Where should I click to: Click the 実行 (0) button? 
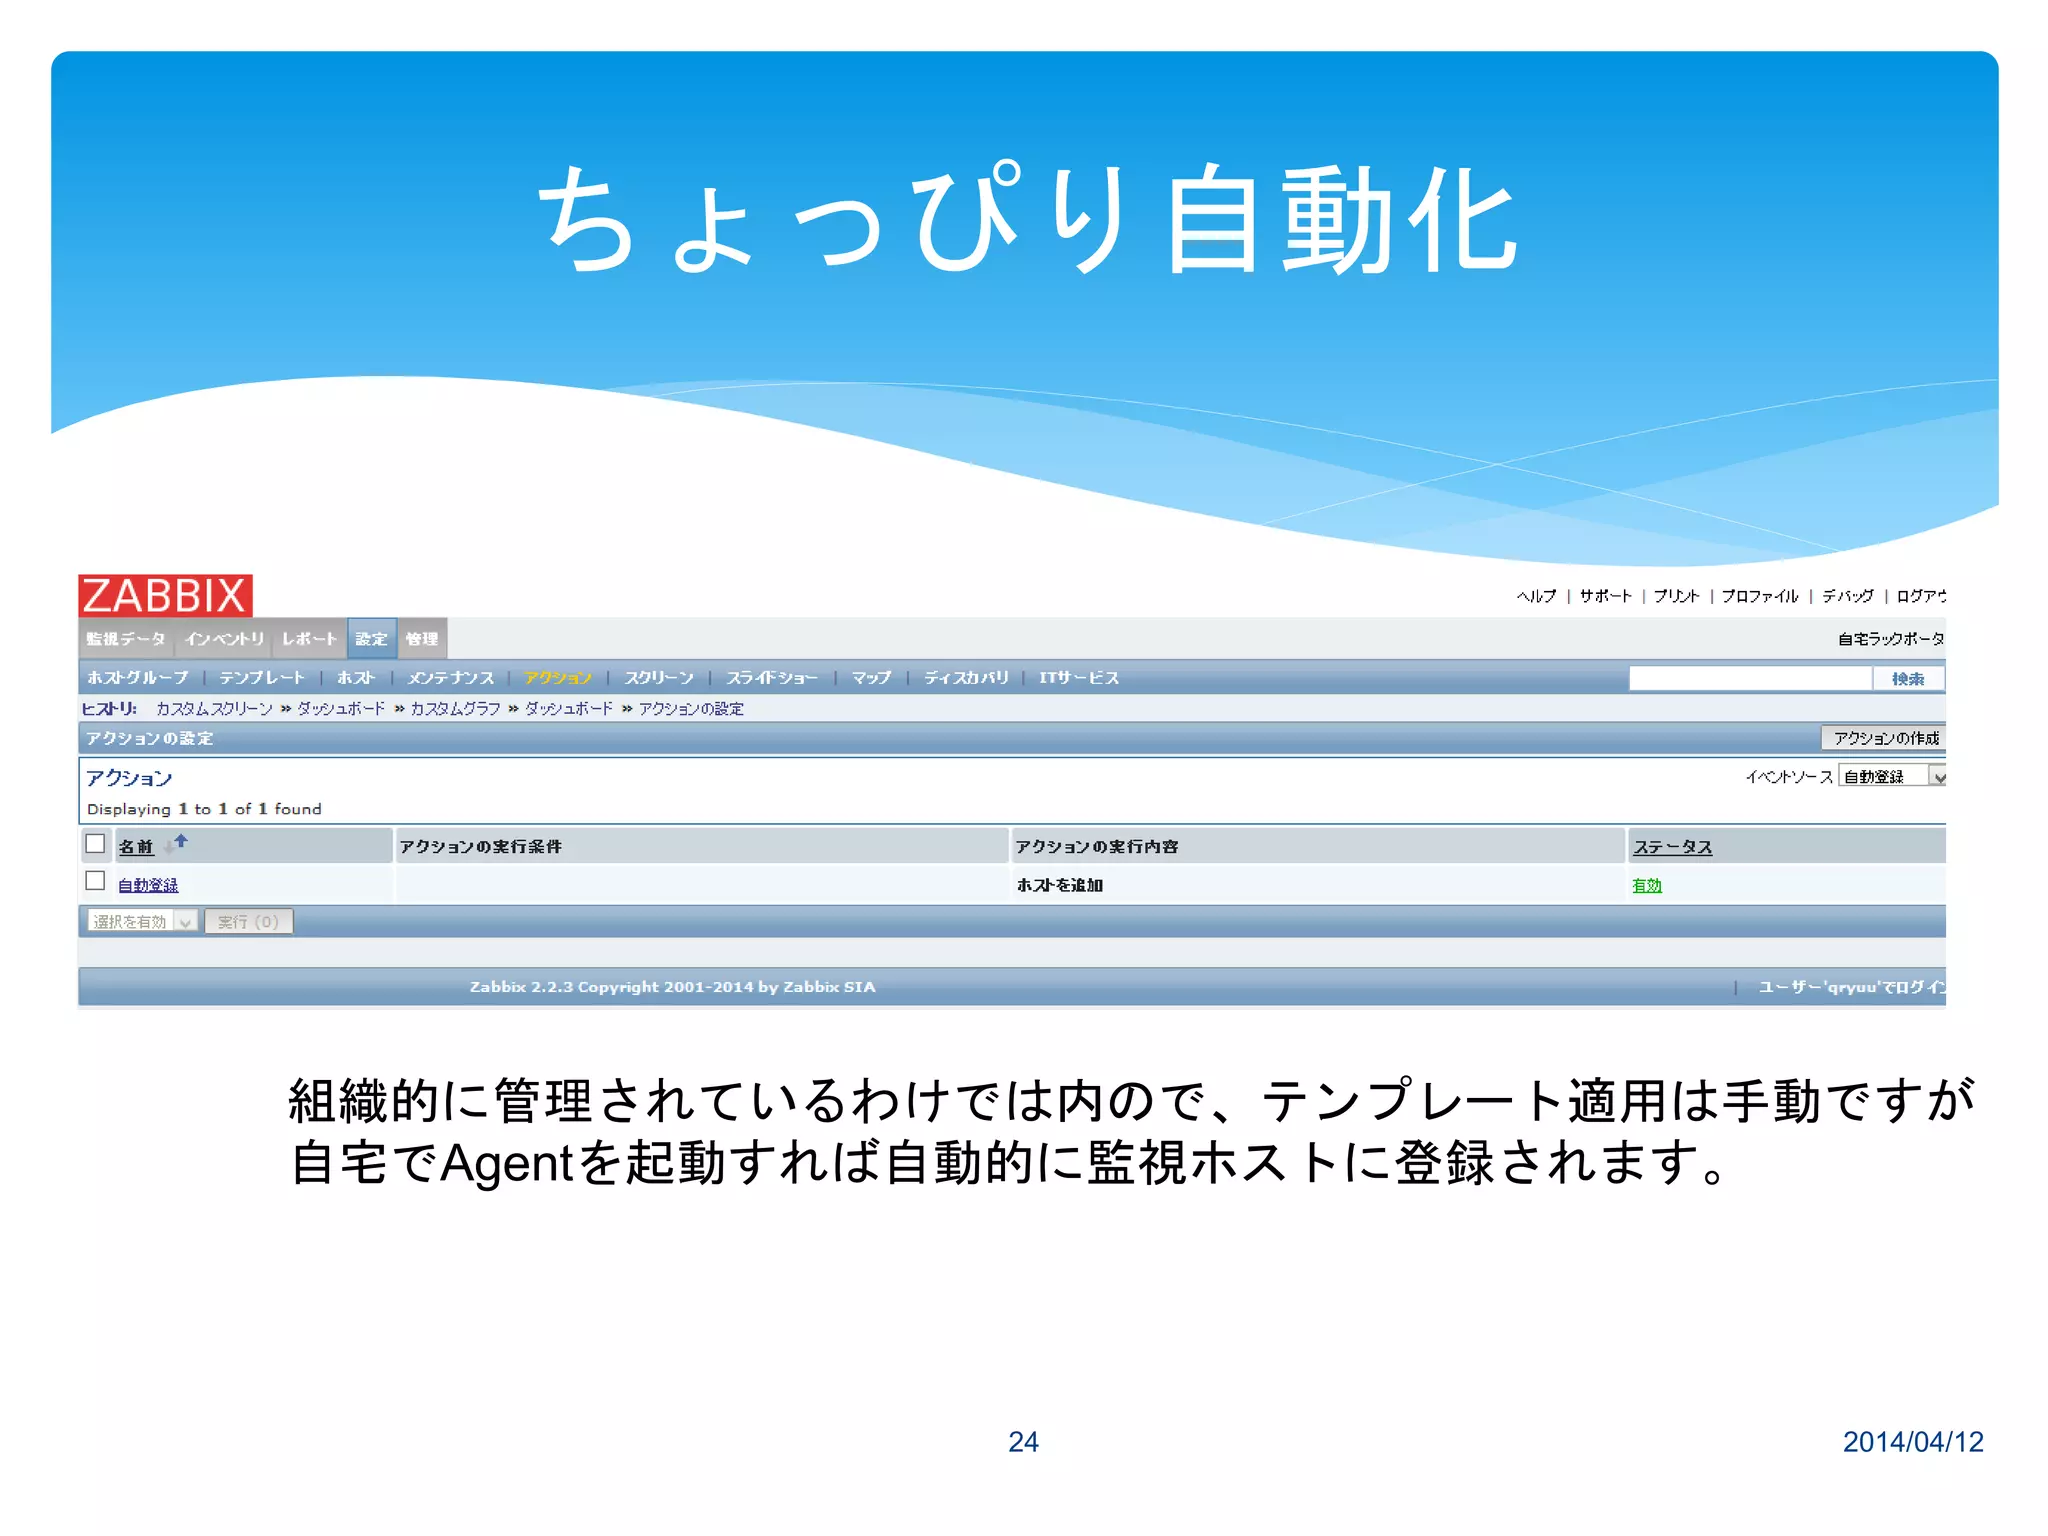point(249,921)
